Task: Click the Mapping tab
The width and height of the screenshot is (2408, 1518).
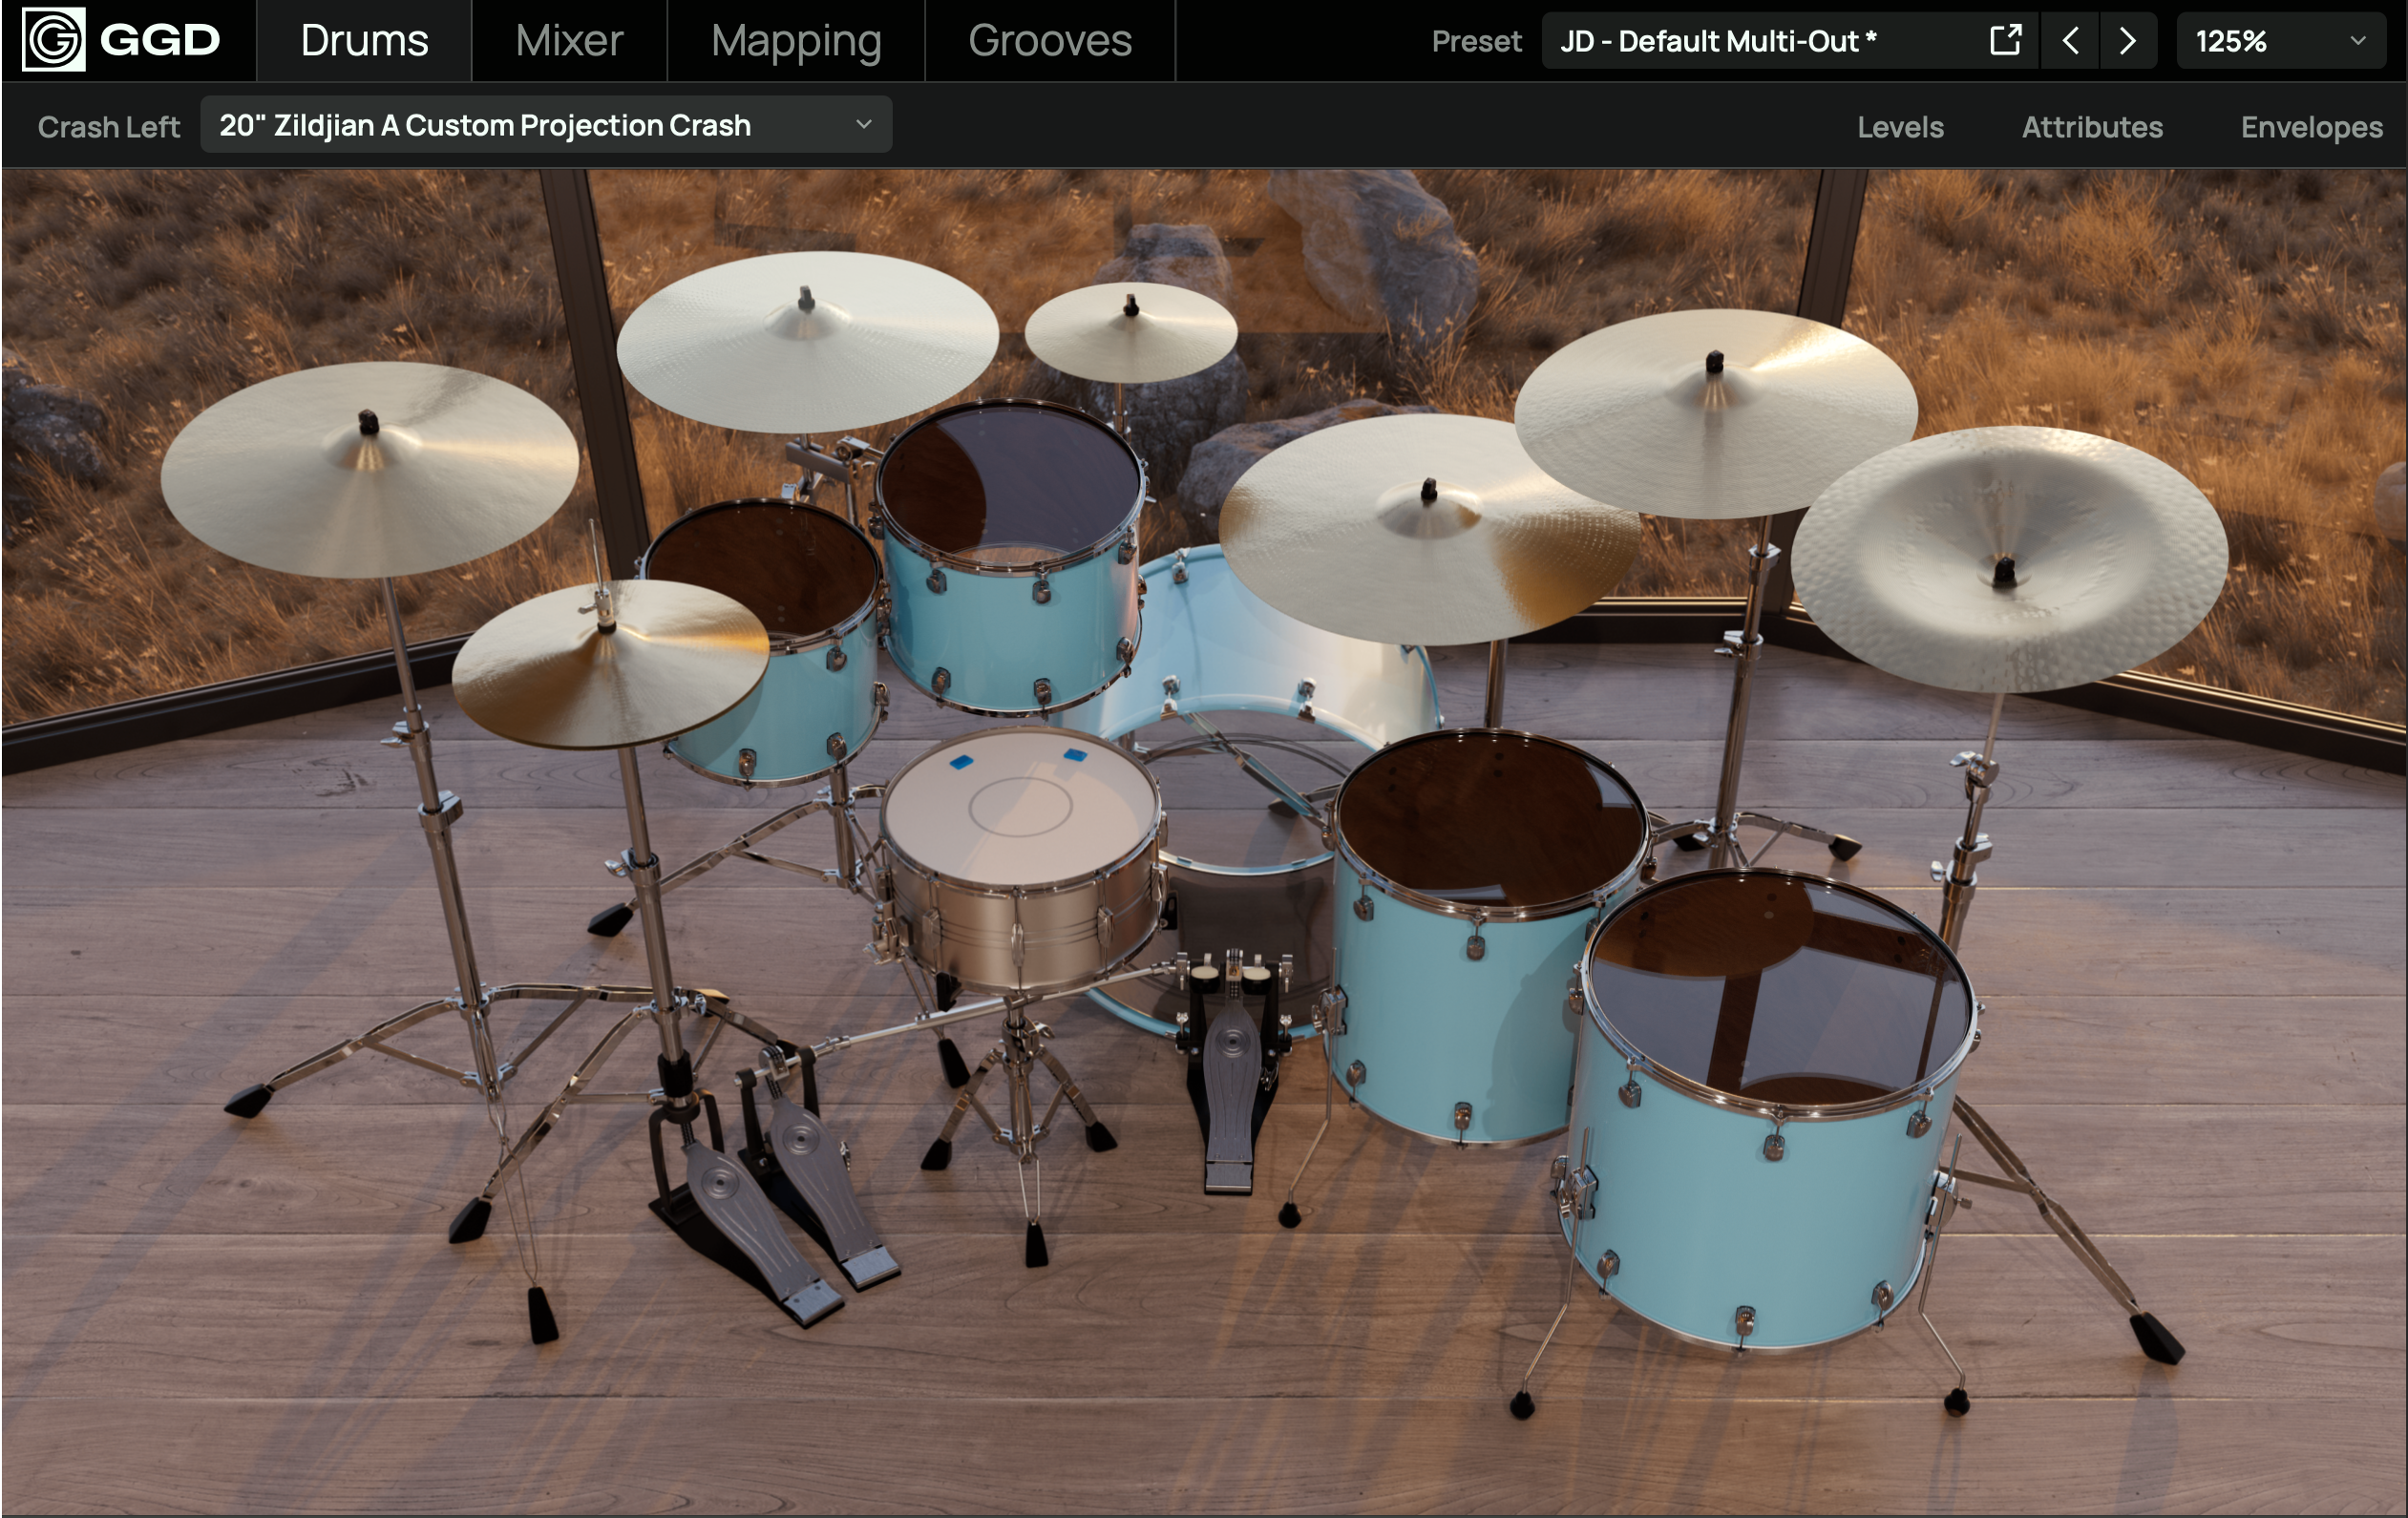Action: coord(795,40)
